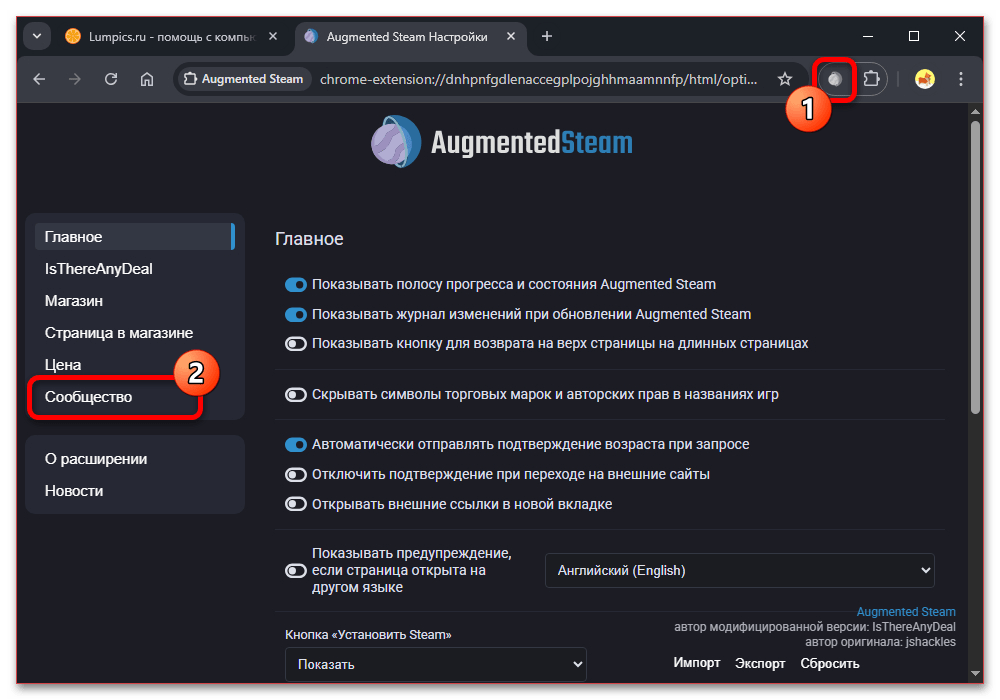
Task: Toggle Показывать журнал изменений при обновлении
Action: 296,314
